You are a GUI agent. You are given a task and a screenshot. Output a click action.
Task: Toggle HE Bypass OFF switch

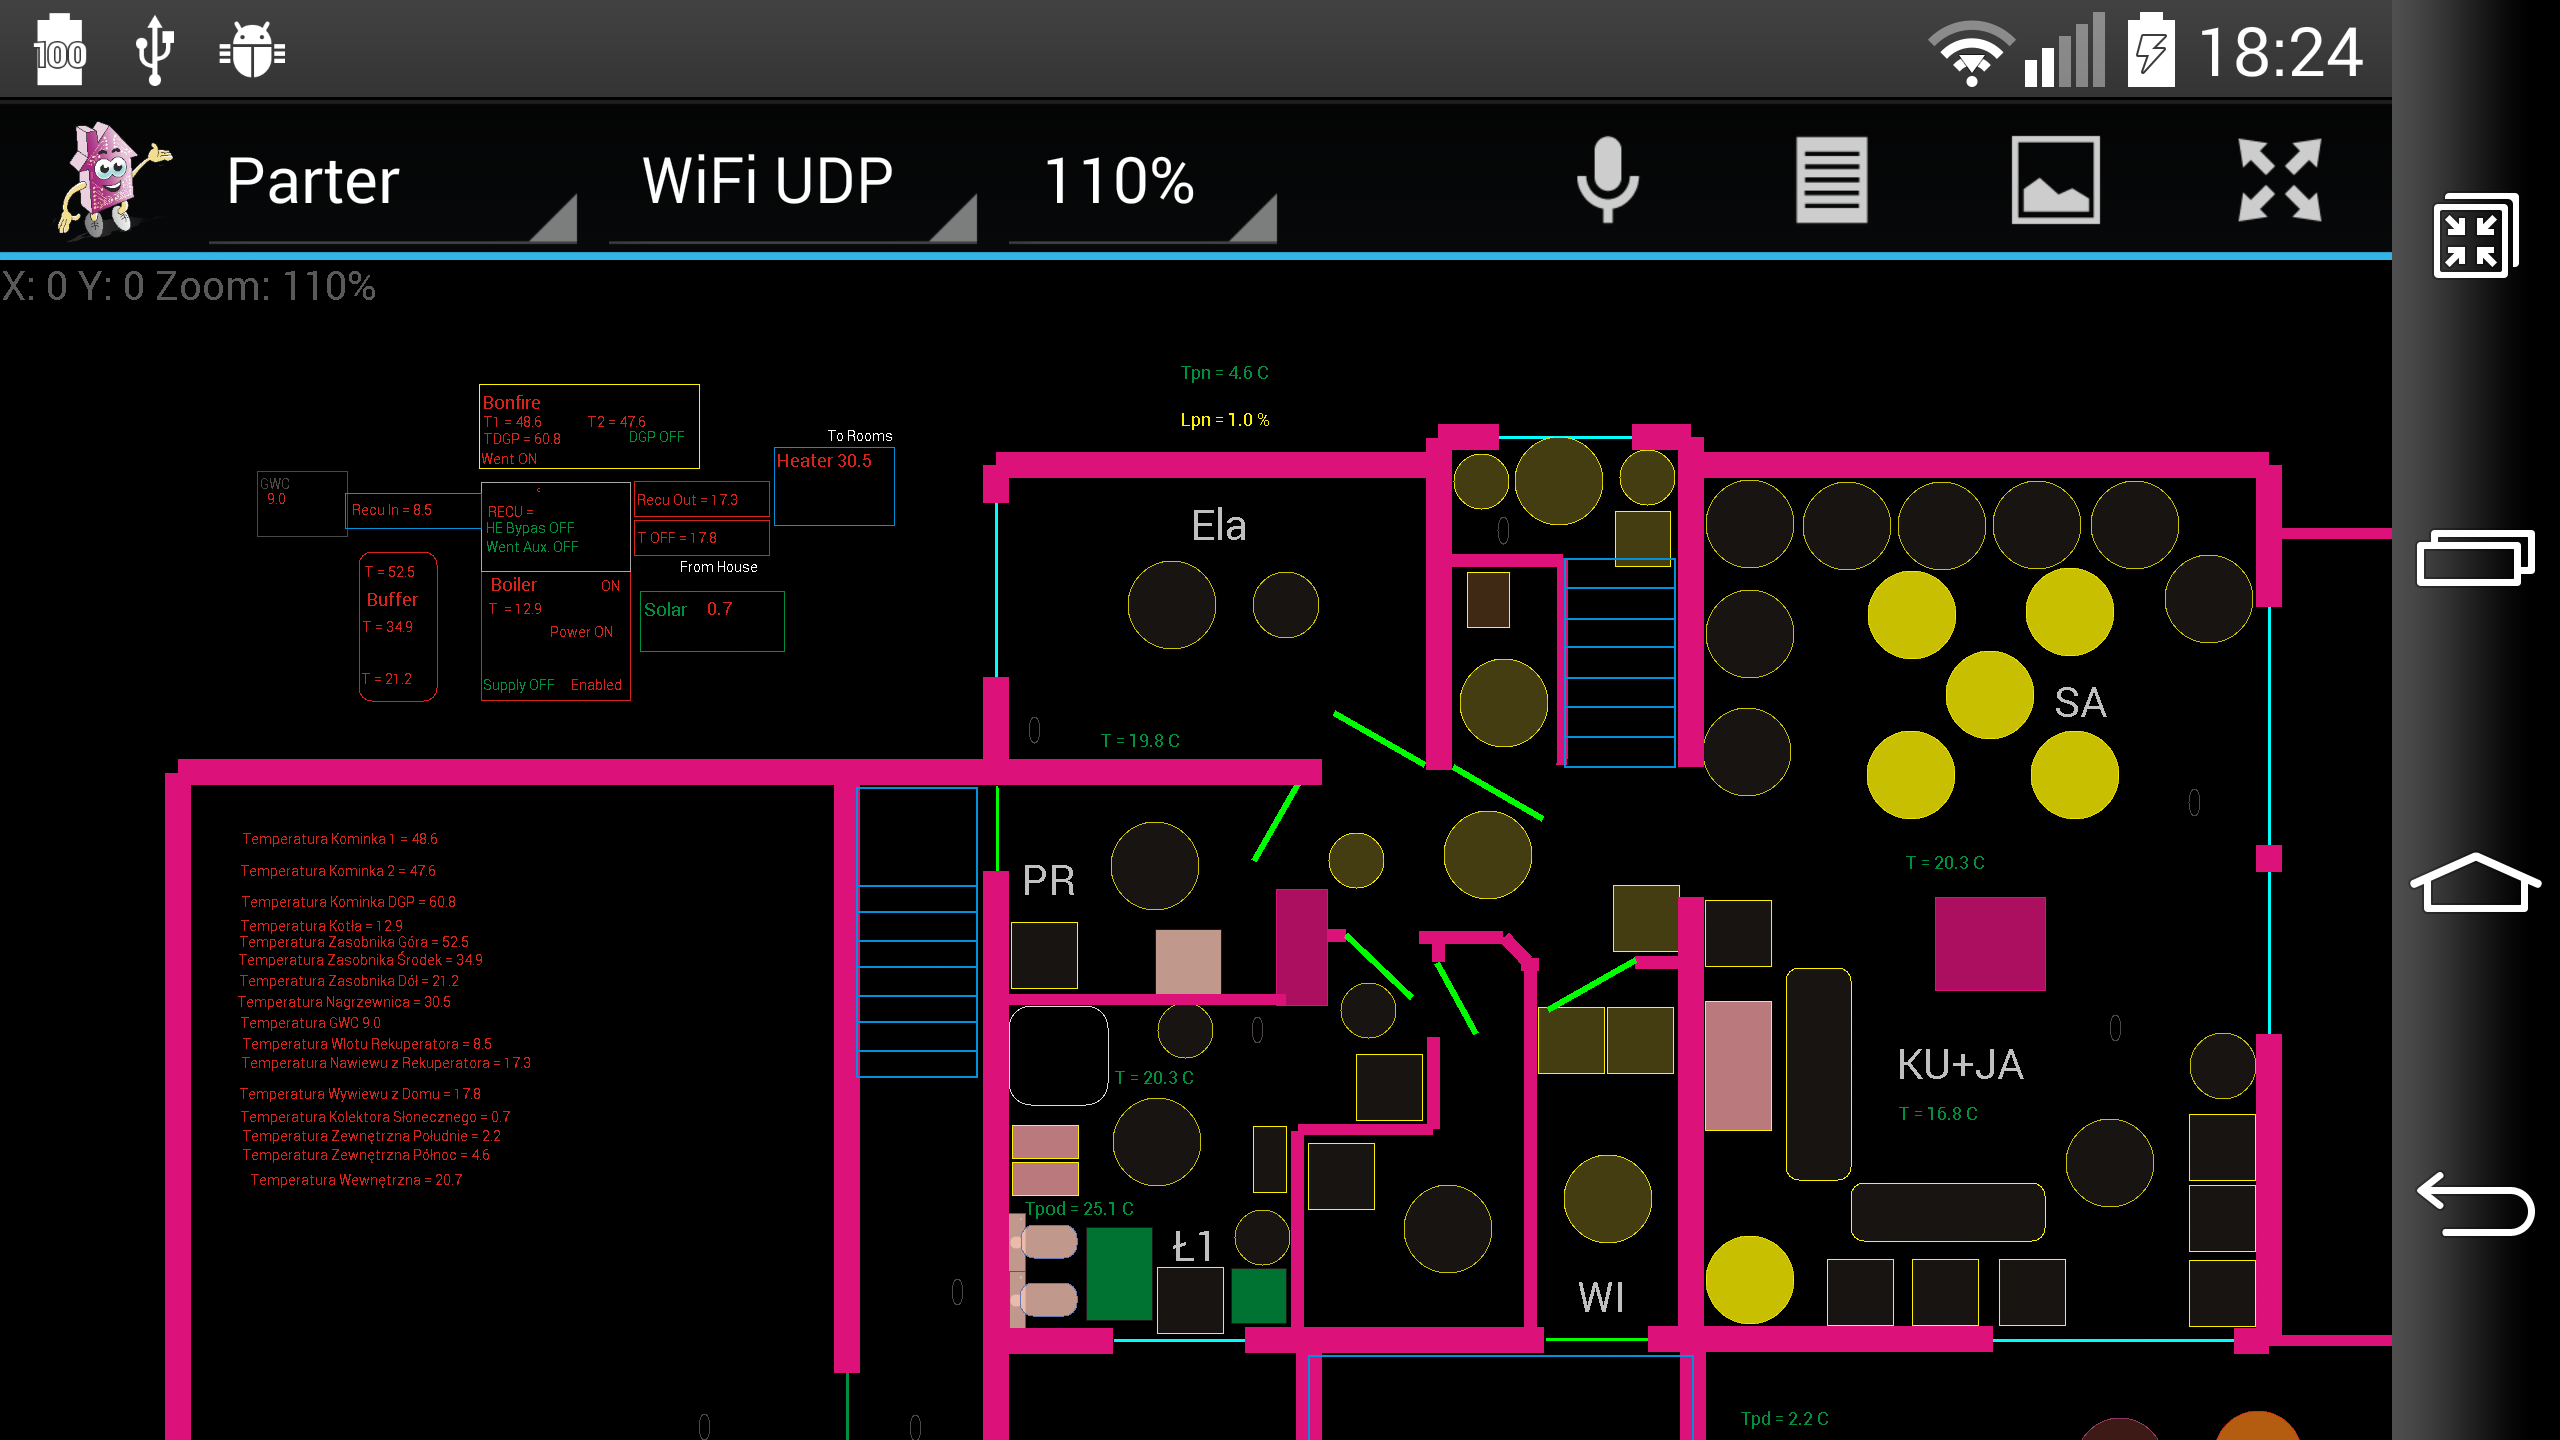click(529, 529)
